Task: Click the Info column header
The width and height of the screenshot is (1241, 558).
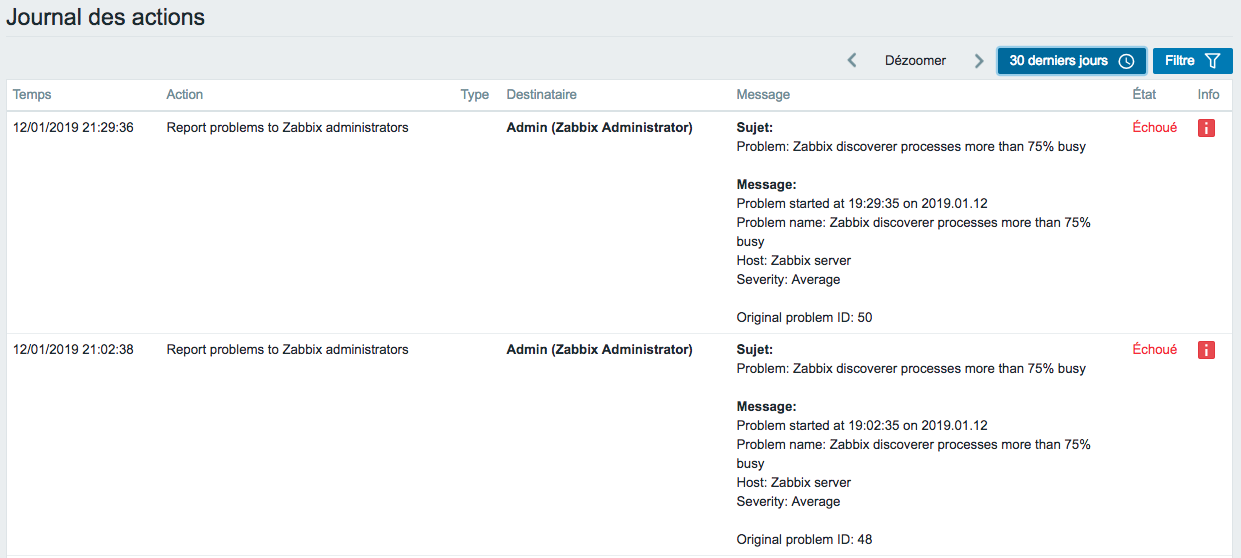Action: click(1208, 95)
